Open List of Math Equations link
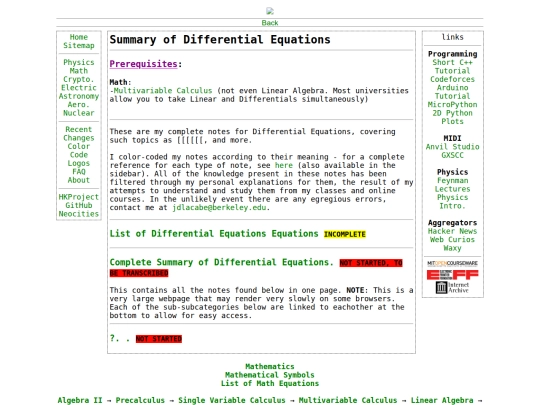 [270, 383]
